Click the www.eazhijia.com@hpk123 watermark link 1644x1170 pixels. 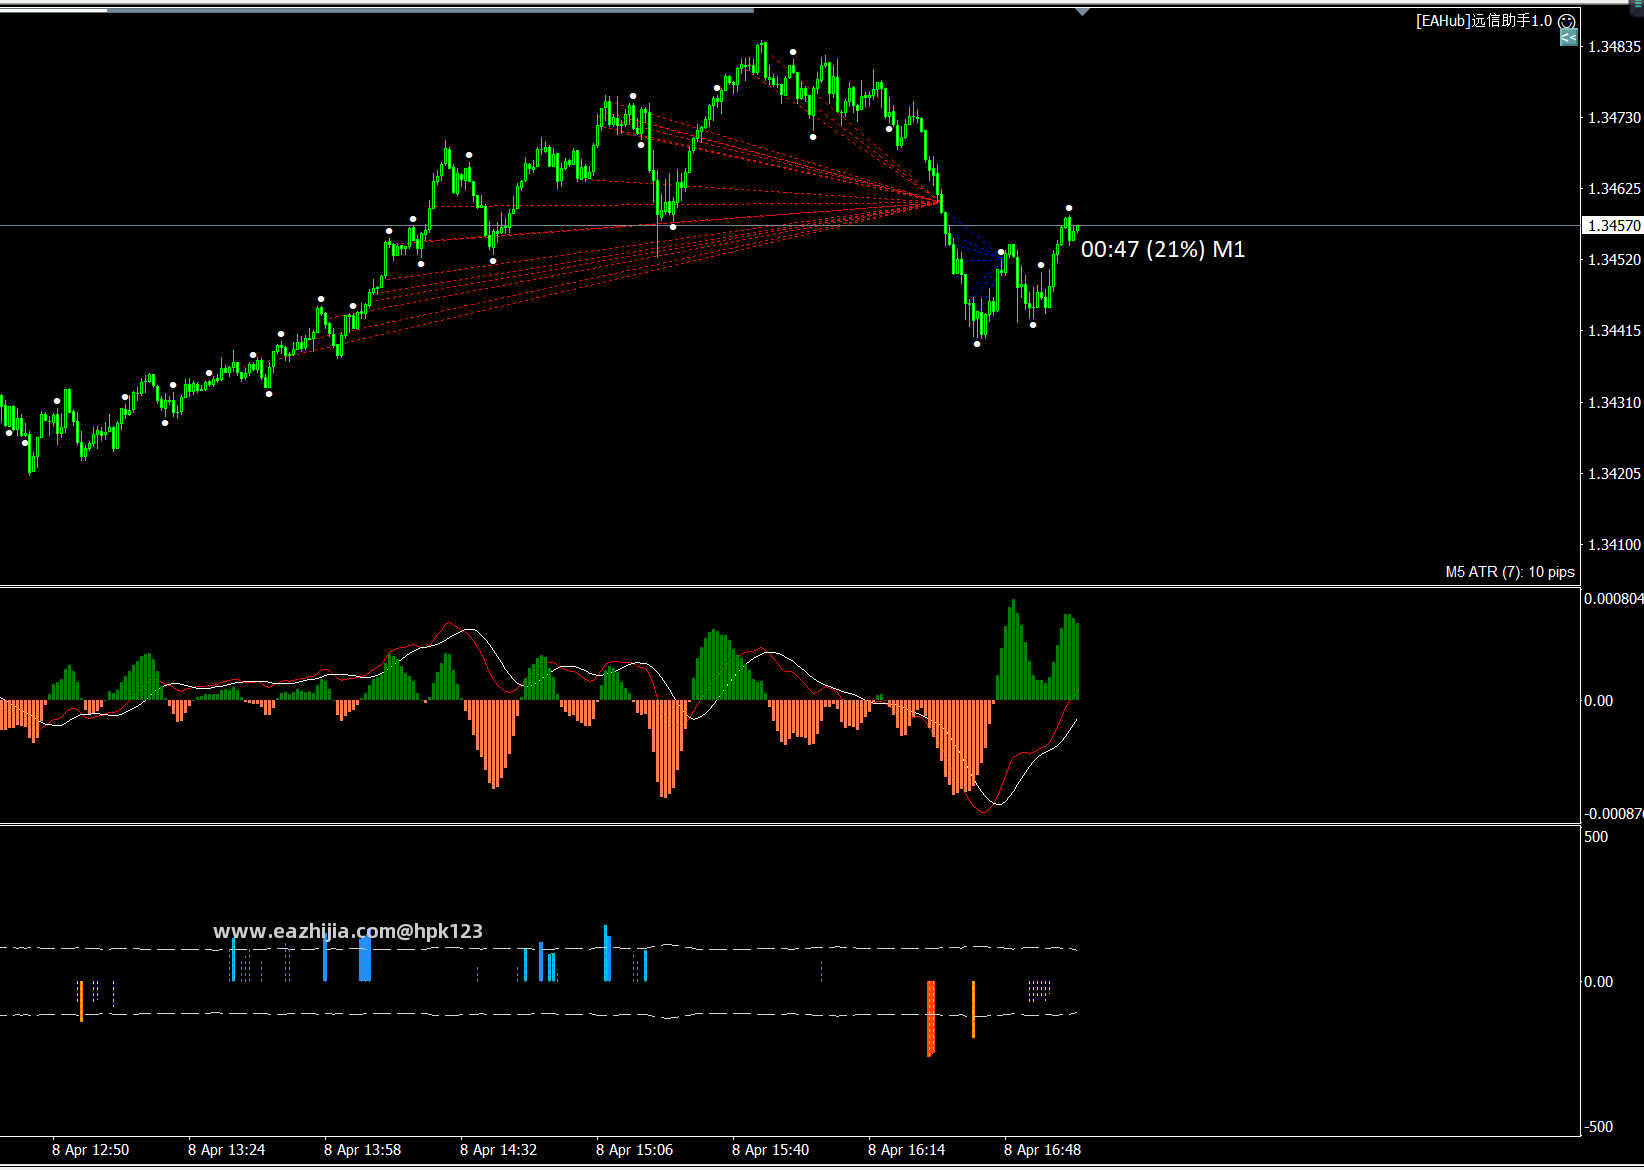pos(347,931)
